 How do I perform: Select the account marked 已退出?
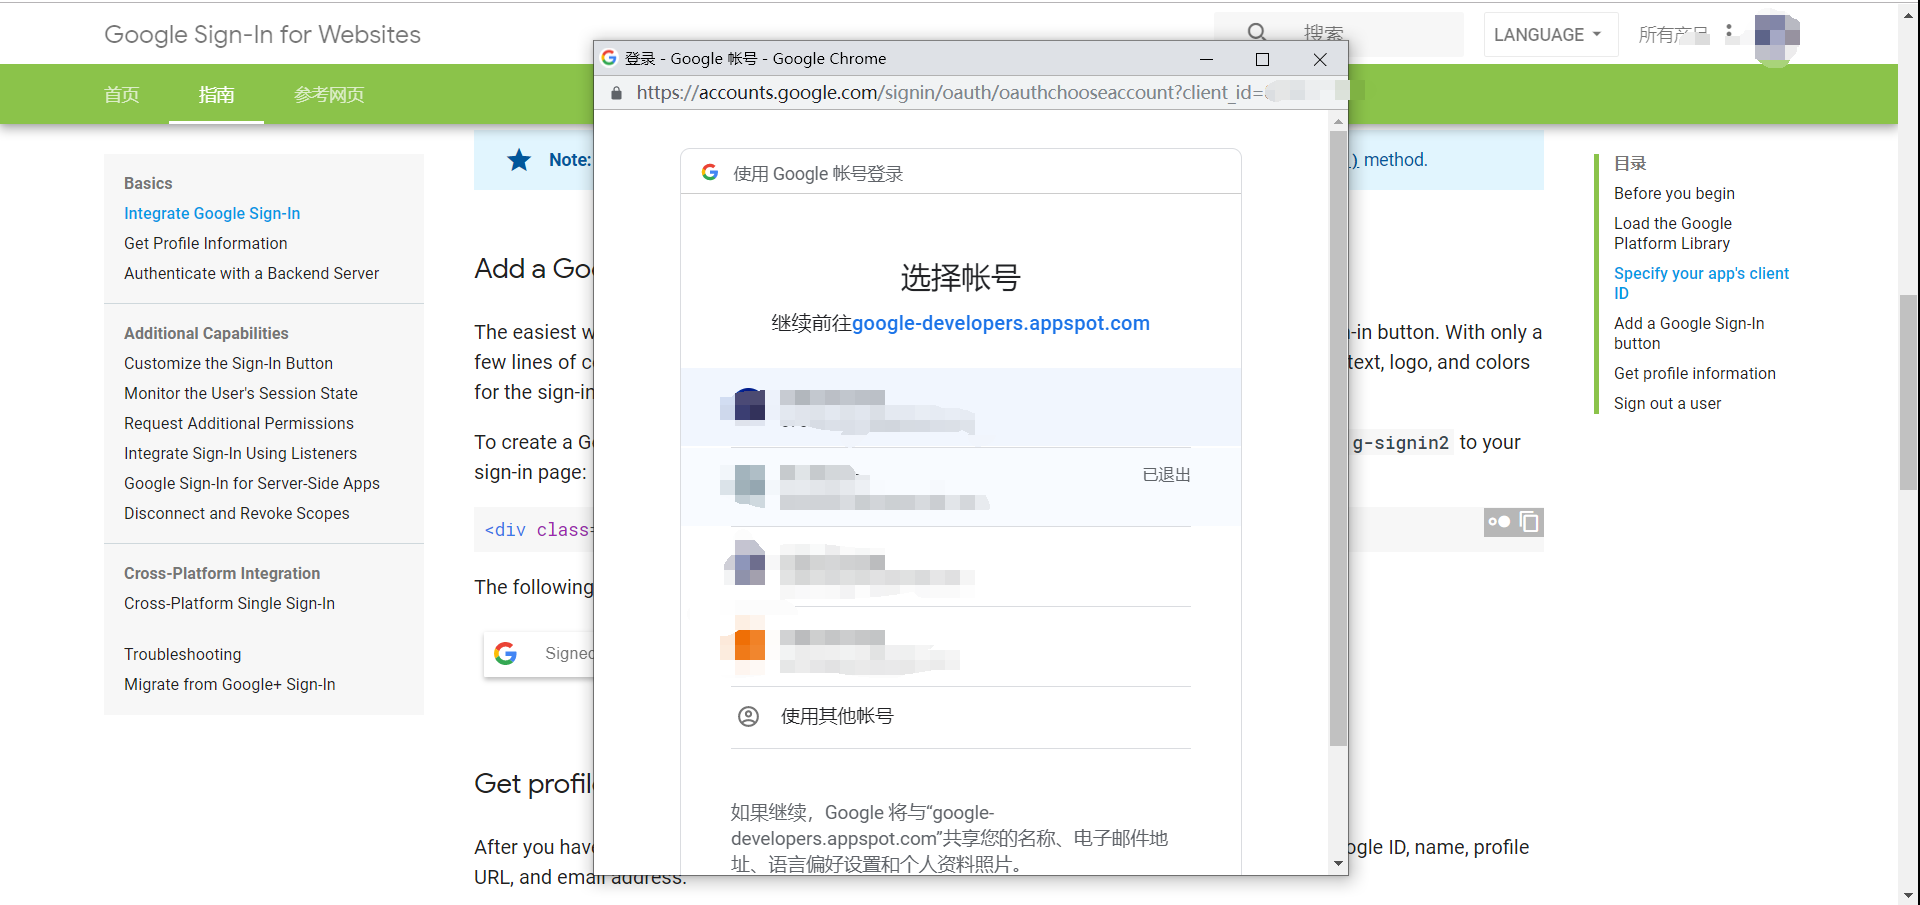(960, 486)
